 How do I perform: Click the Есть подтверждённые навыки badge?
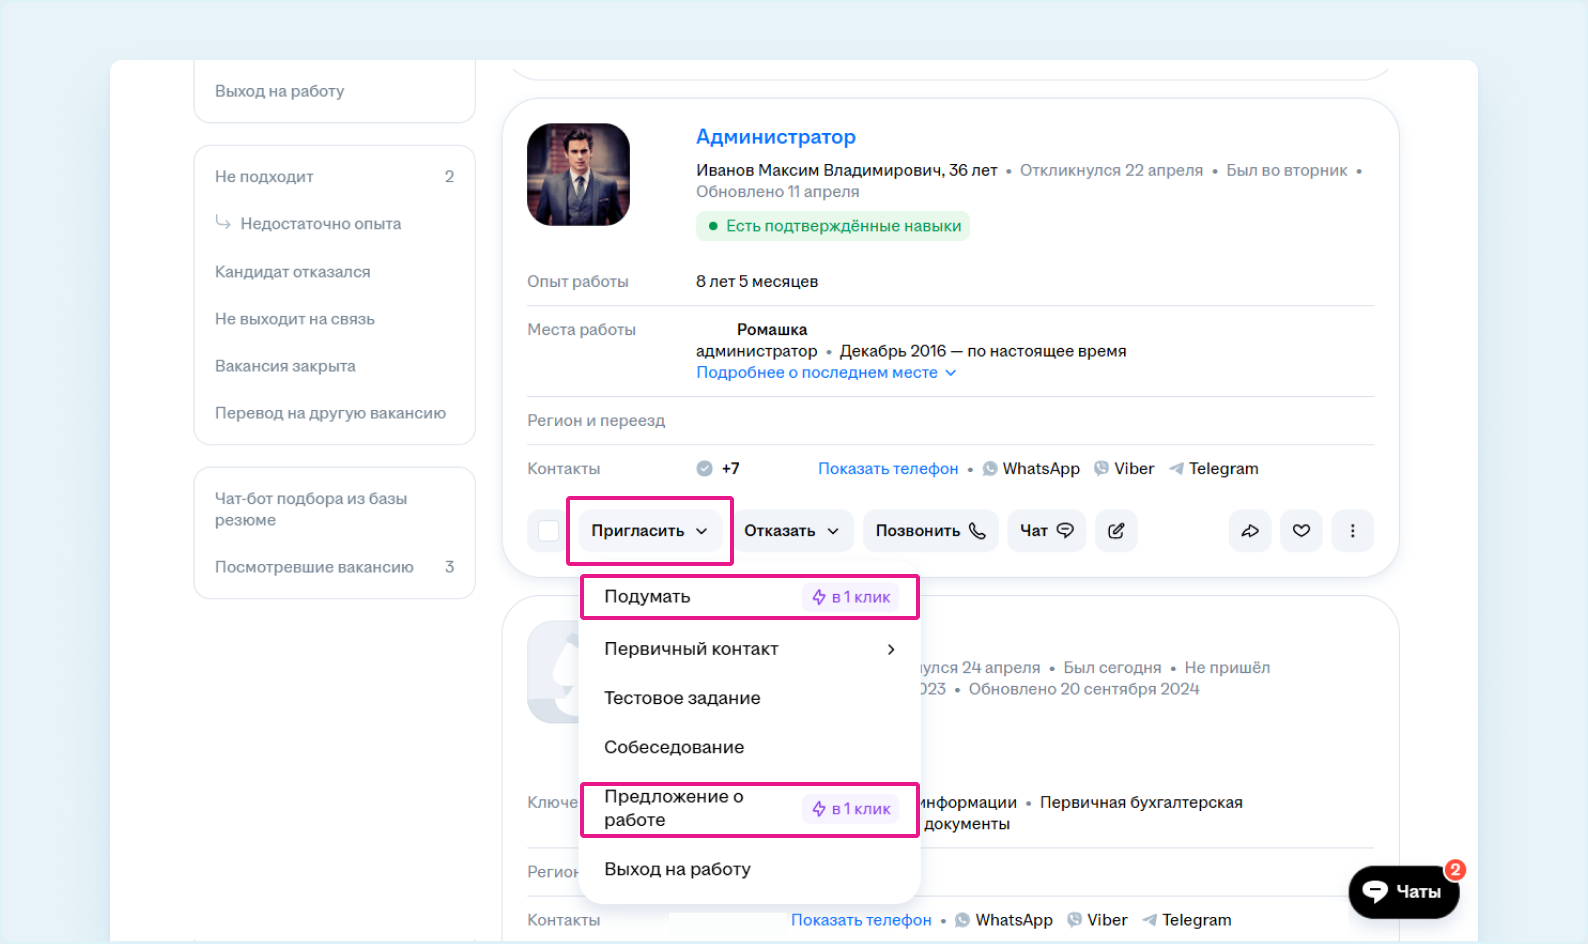pyautogui.click(x=833, y=226)
